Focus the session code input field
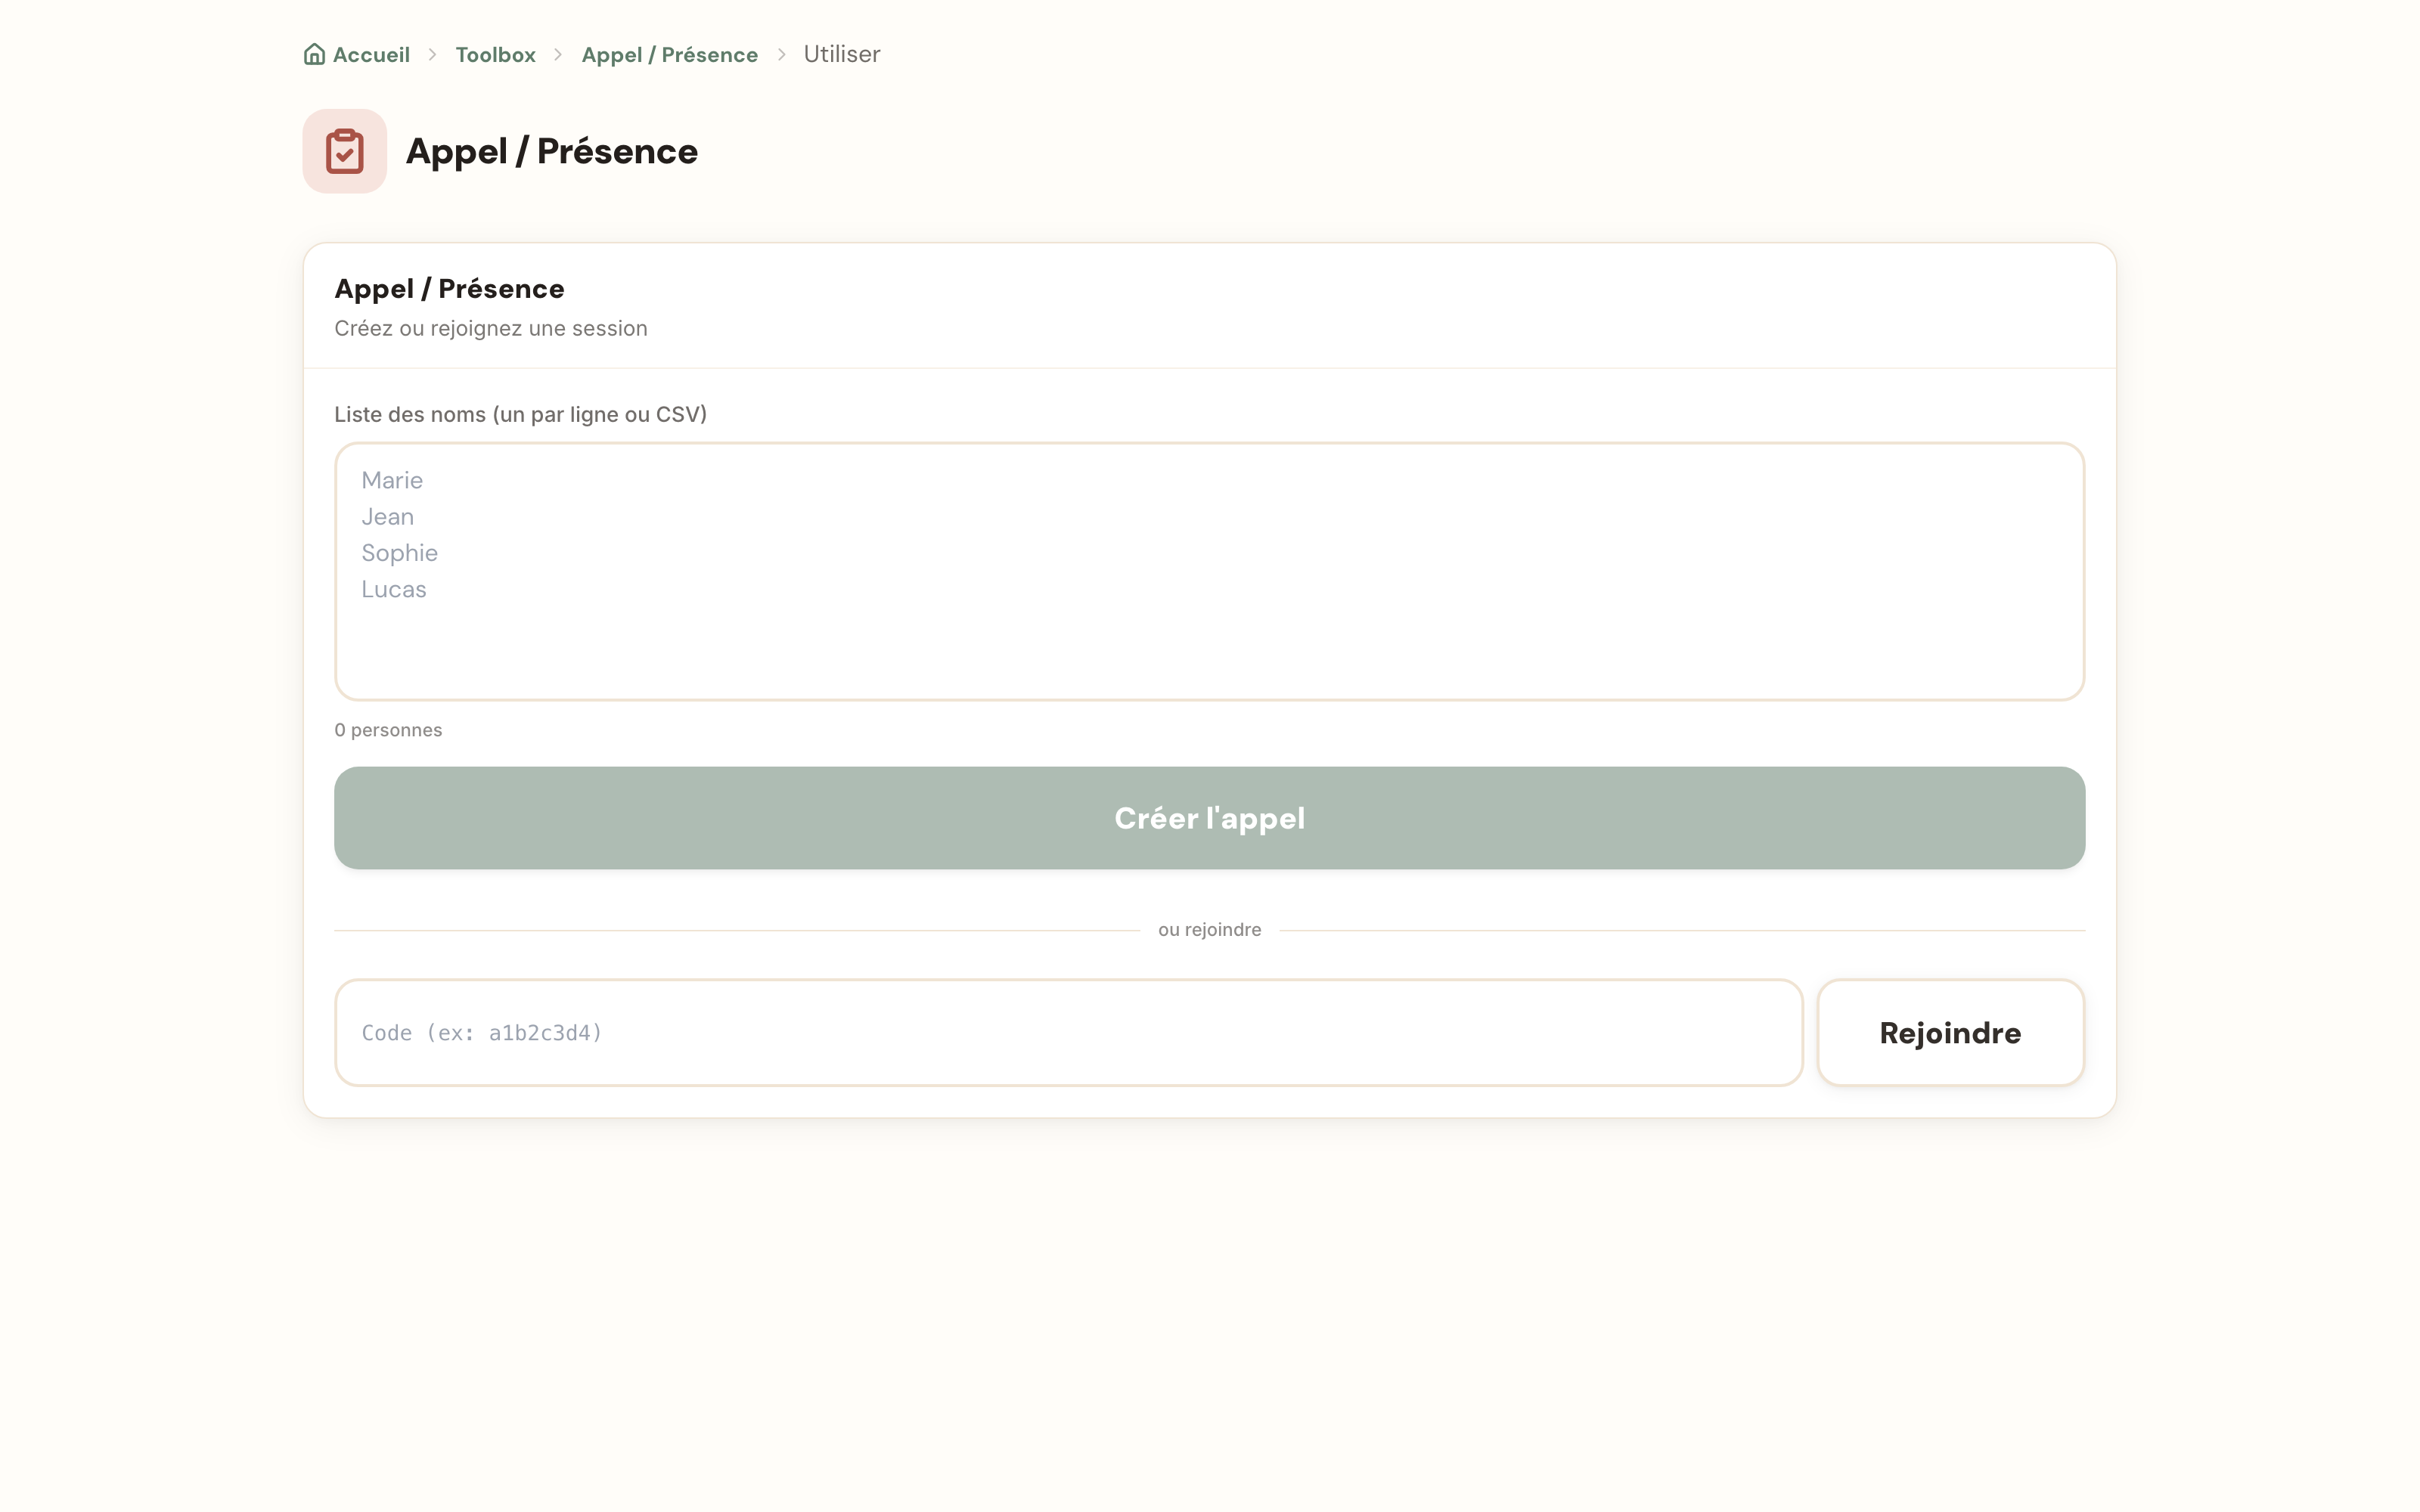The width and height of the screenshot is (2420, 1512). point(1069,1032)
